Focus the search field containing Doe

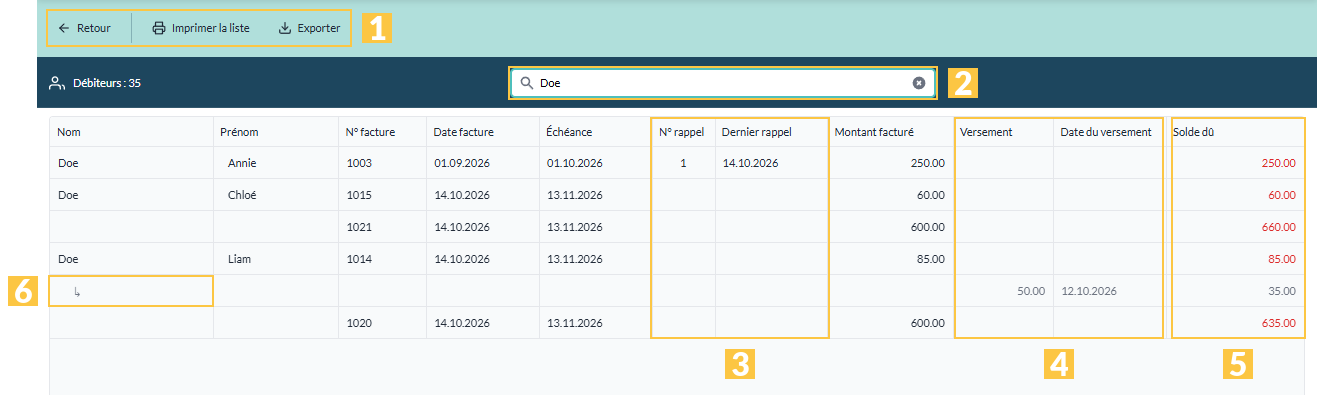pos(723,83)
